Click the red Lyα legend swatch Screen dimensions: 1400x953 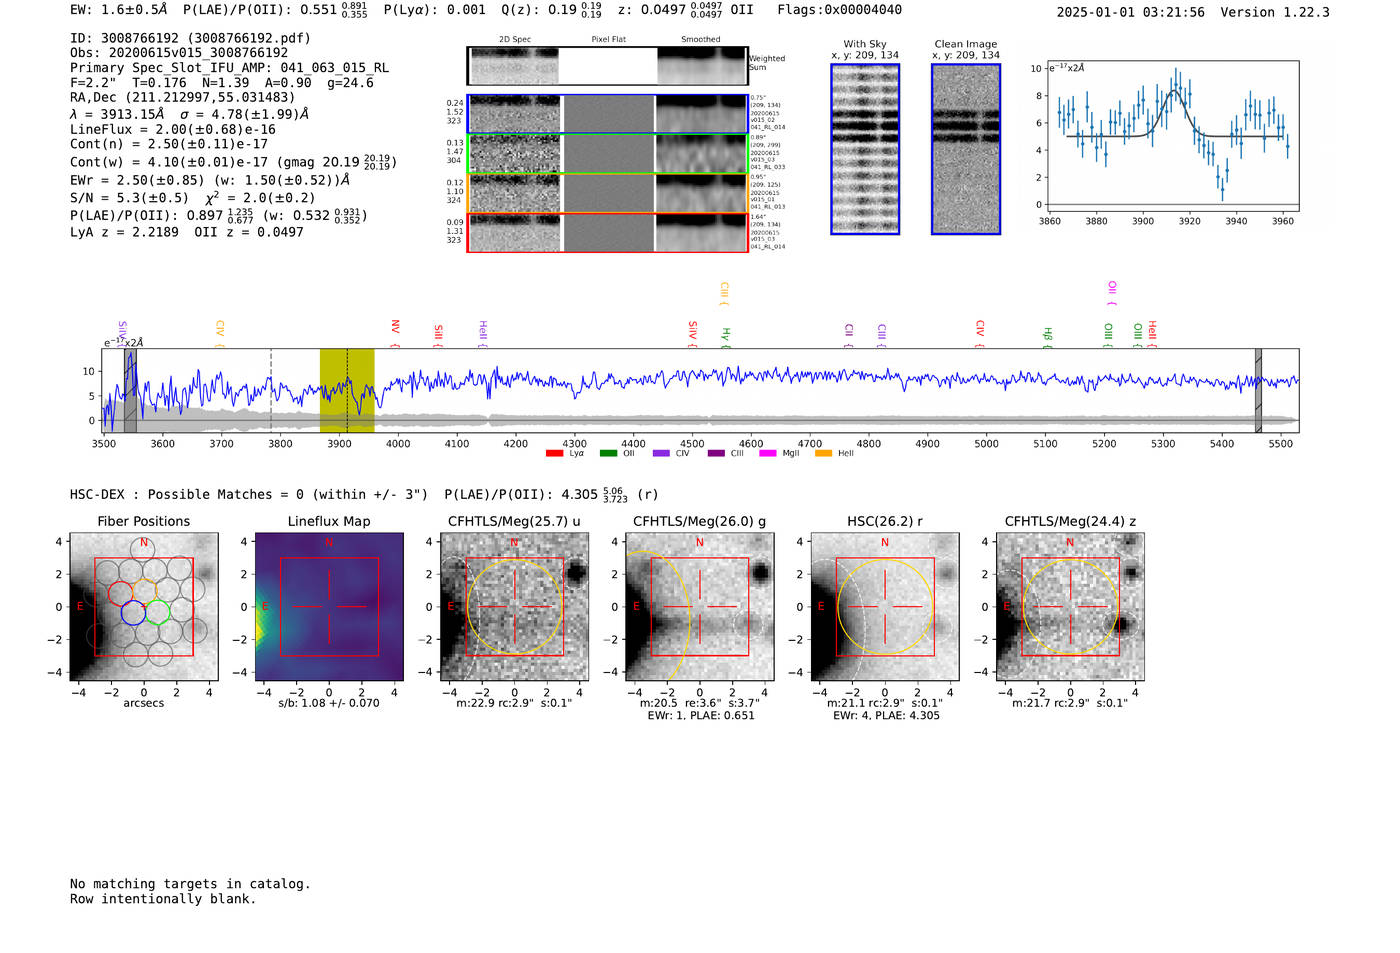pyautogui.click(x=554, y=454)
